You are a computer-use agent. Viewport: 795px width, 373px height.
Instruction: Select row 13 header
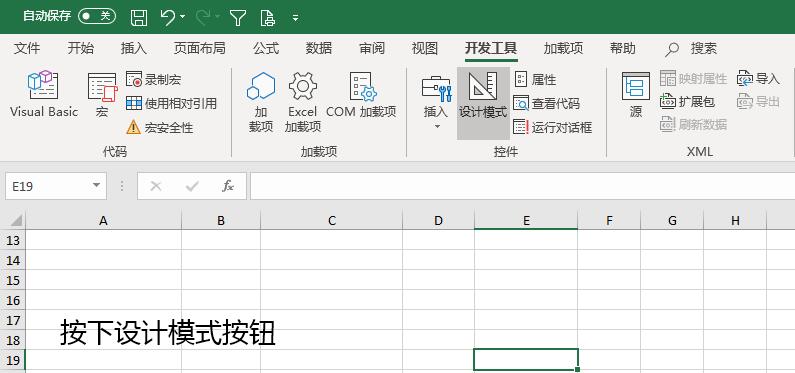(13, 240)
